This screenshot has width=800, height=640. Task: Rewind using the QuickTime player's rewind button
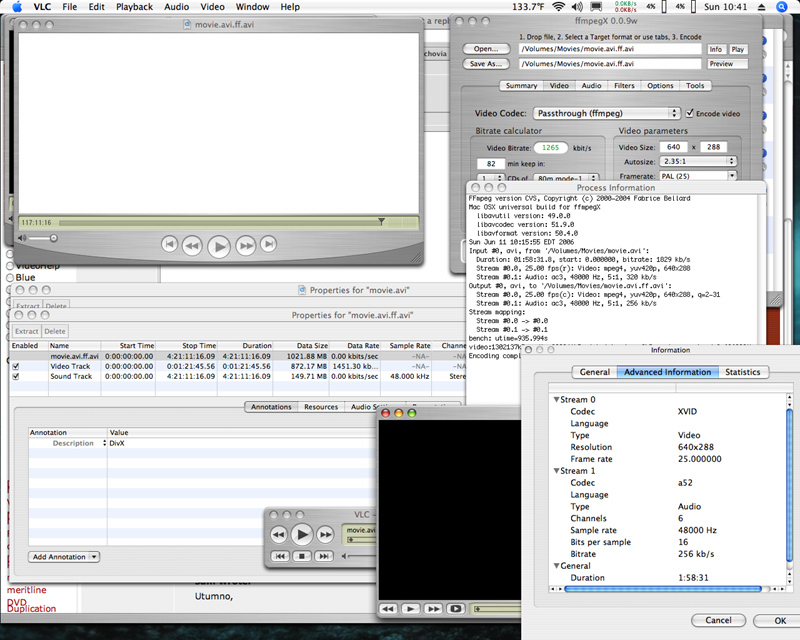pos(192,246)
